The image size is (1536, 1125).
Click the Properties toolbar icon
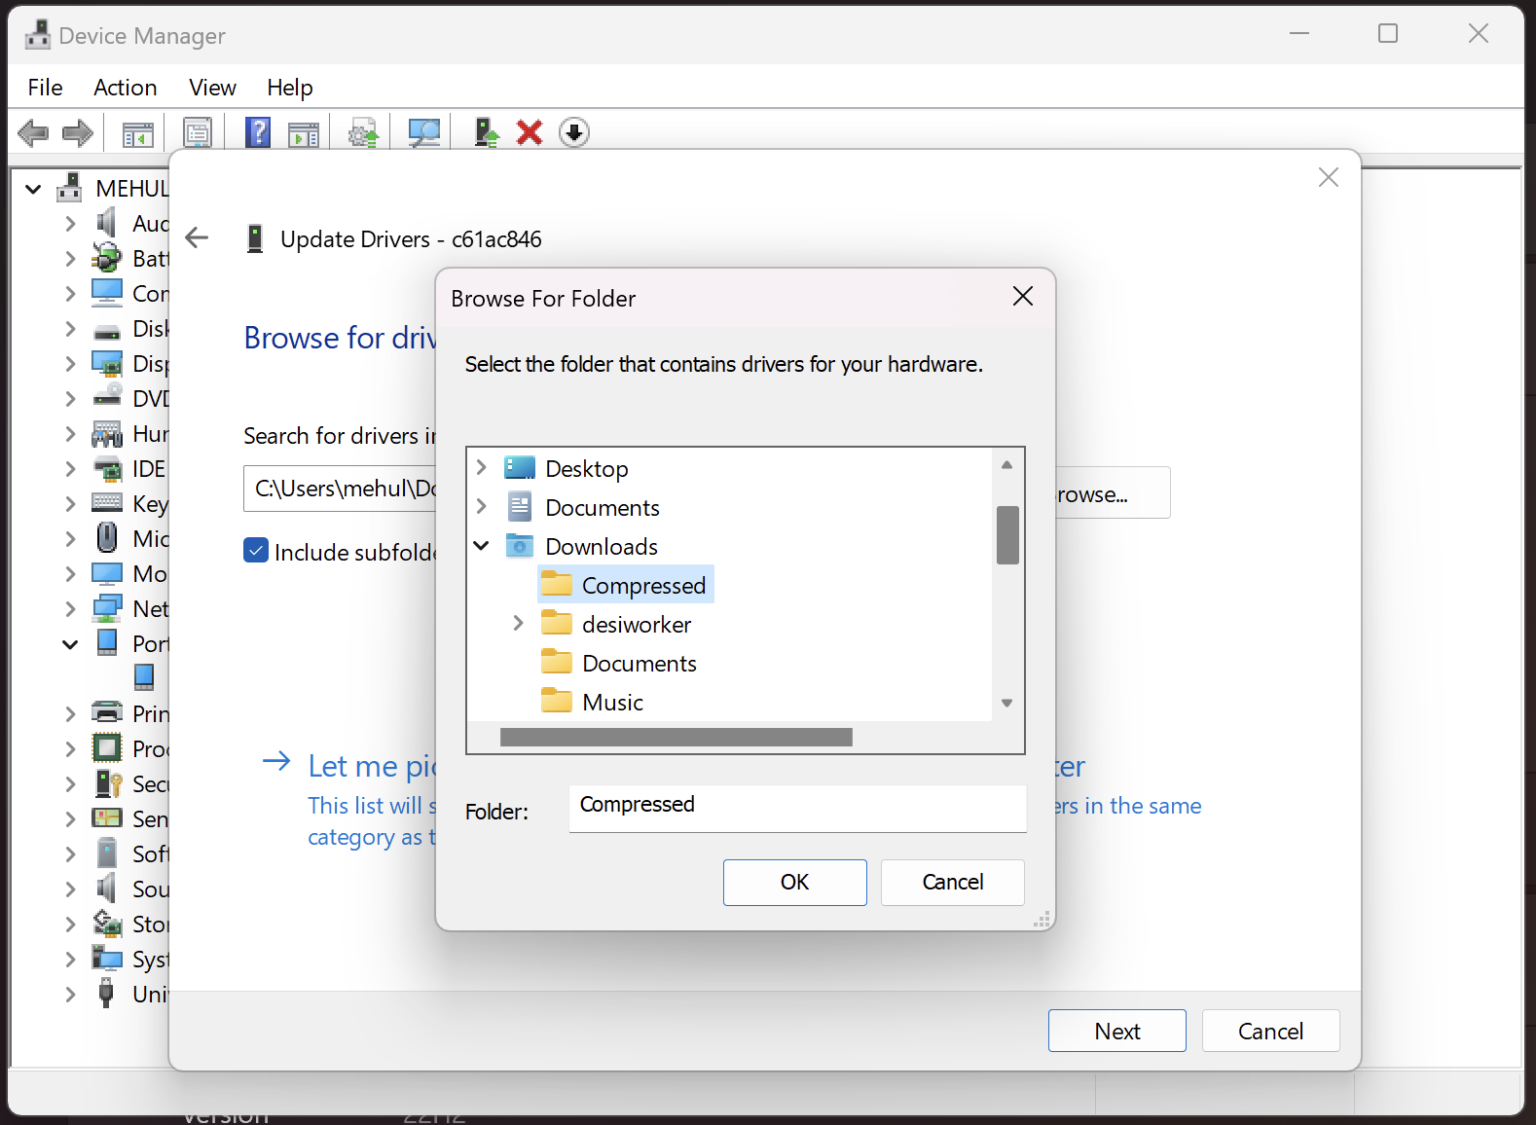pos(198,131)
